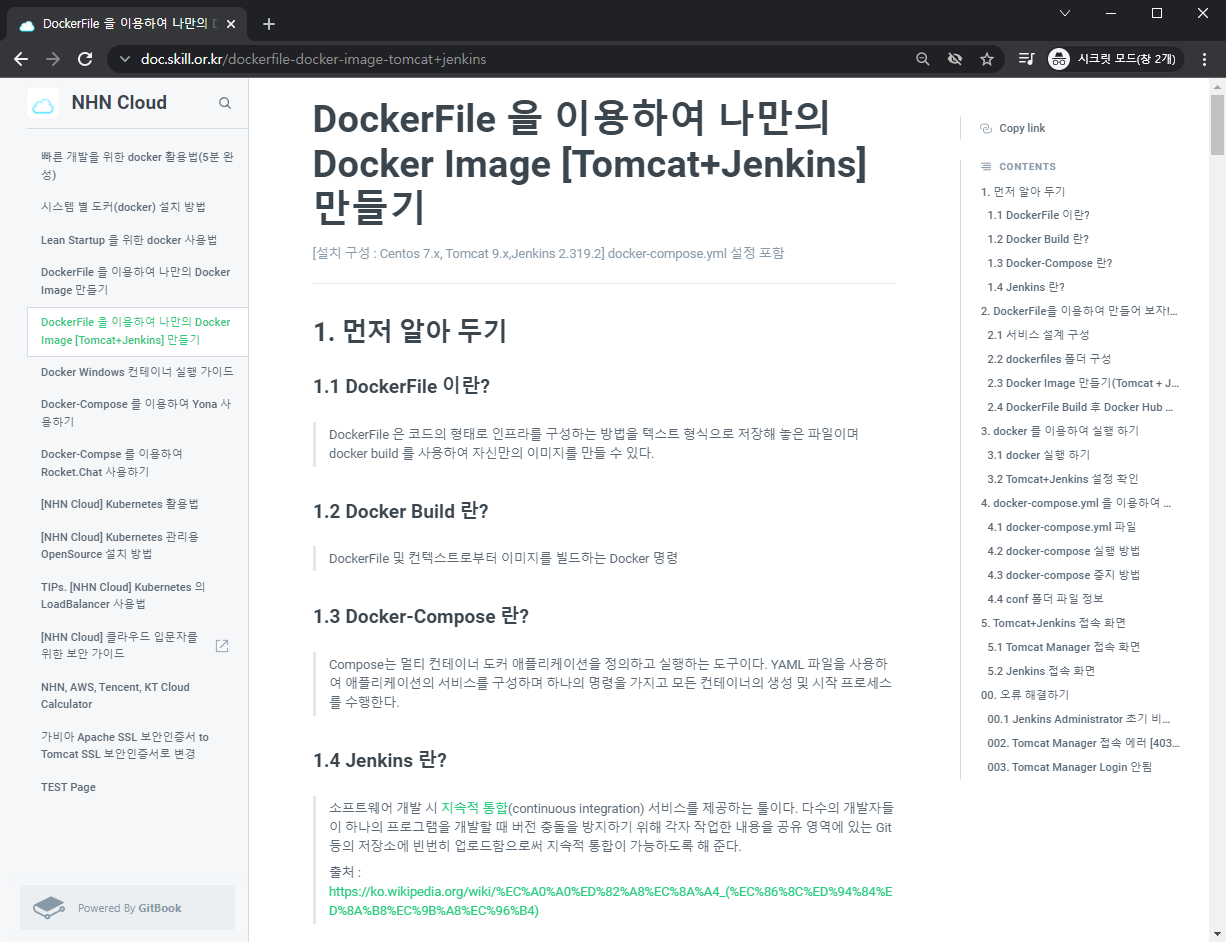The width and height of the screenshot is (1226, 942).
Task: Open 'Kubernetes 관리용 OpenSource 설치 방법' page
Action: tap(138, 545)
